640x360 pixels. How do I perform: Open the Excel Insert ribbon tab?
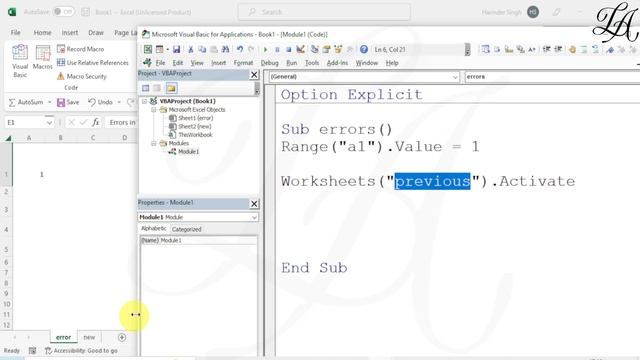[x=70, y=32]
